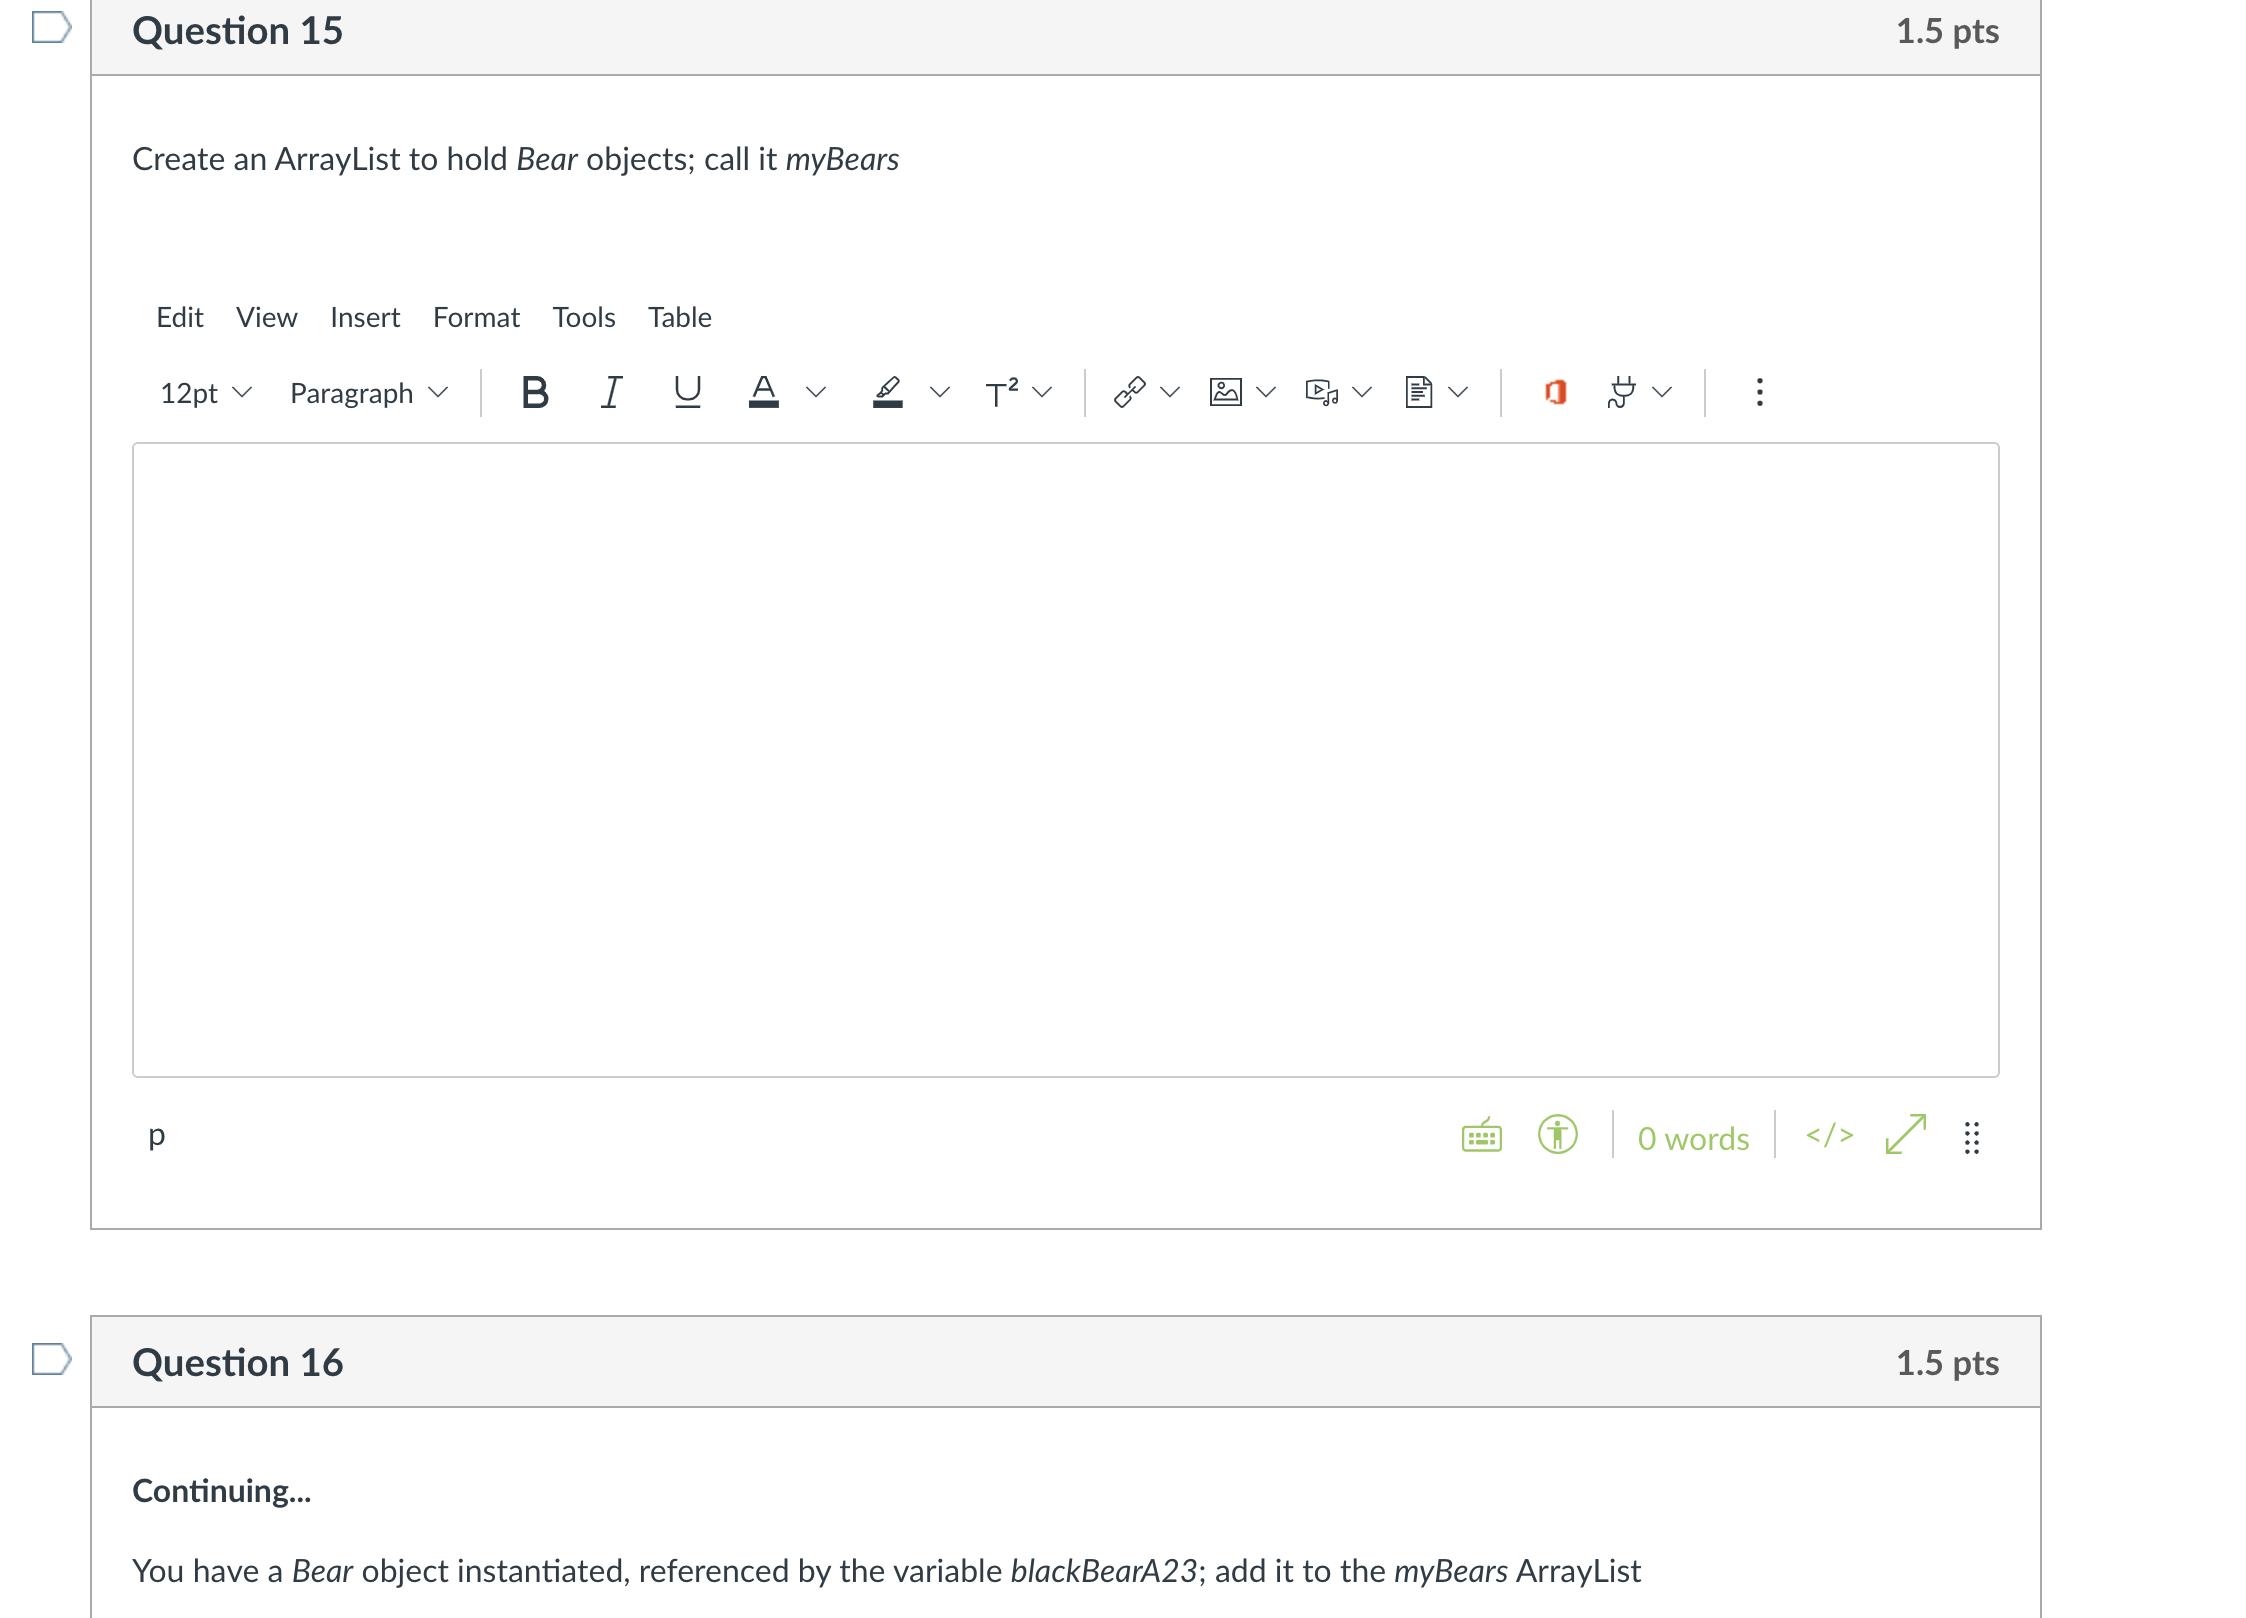Open the Format menu

(476, 317)
